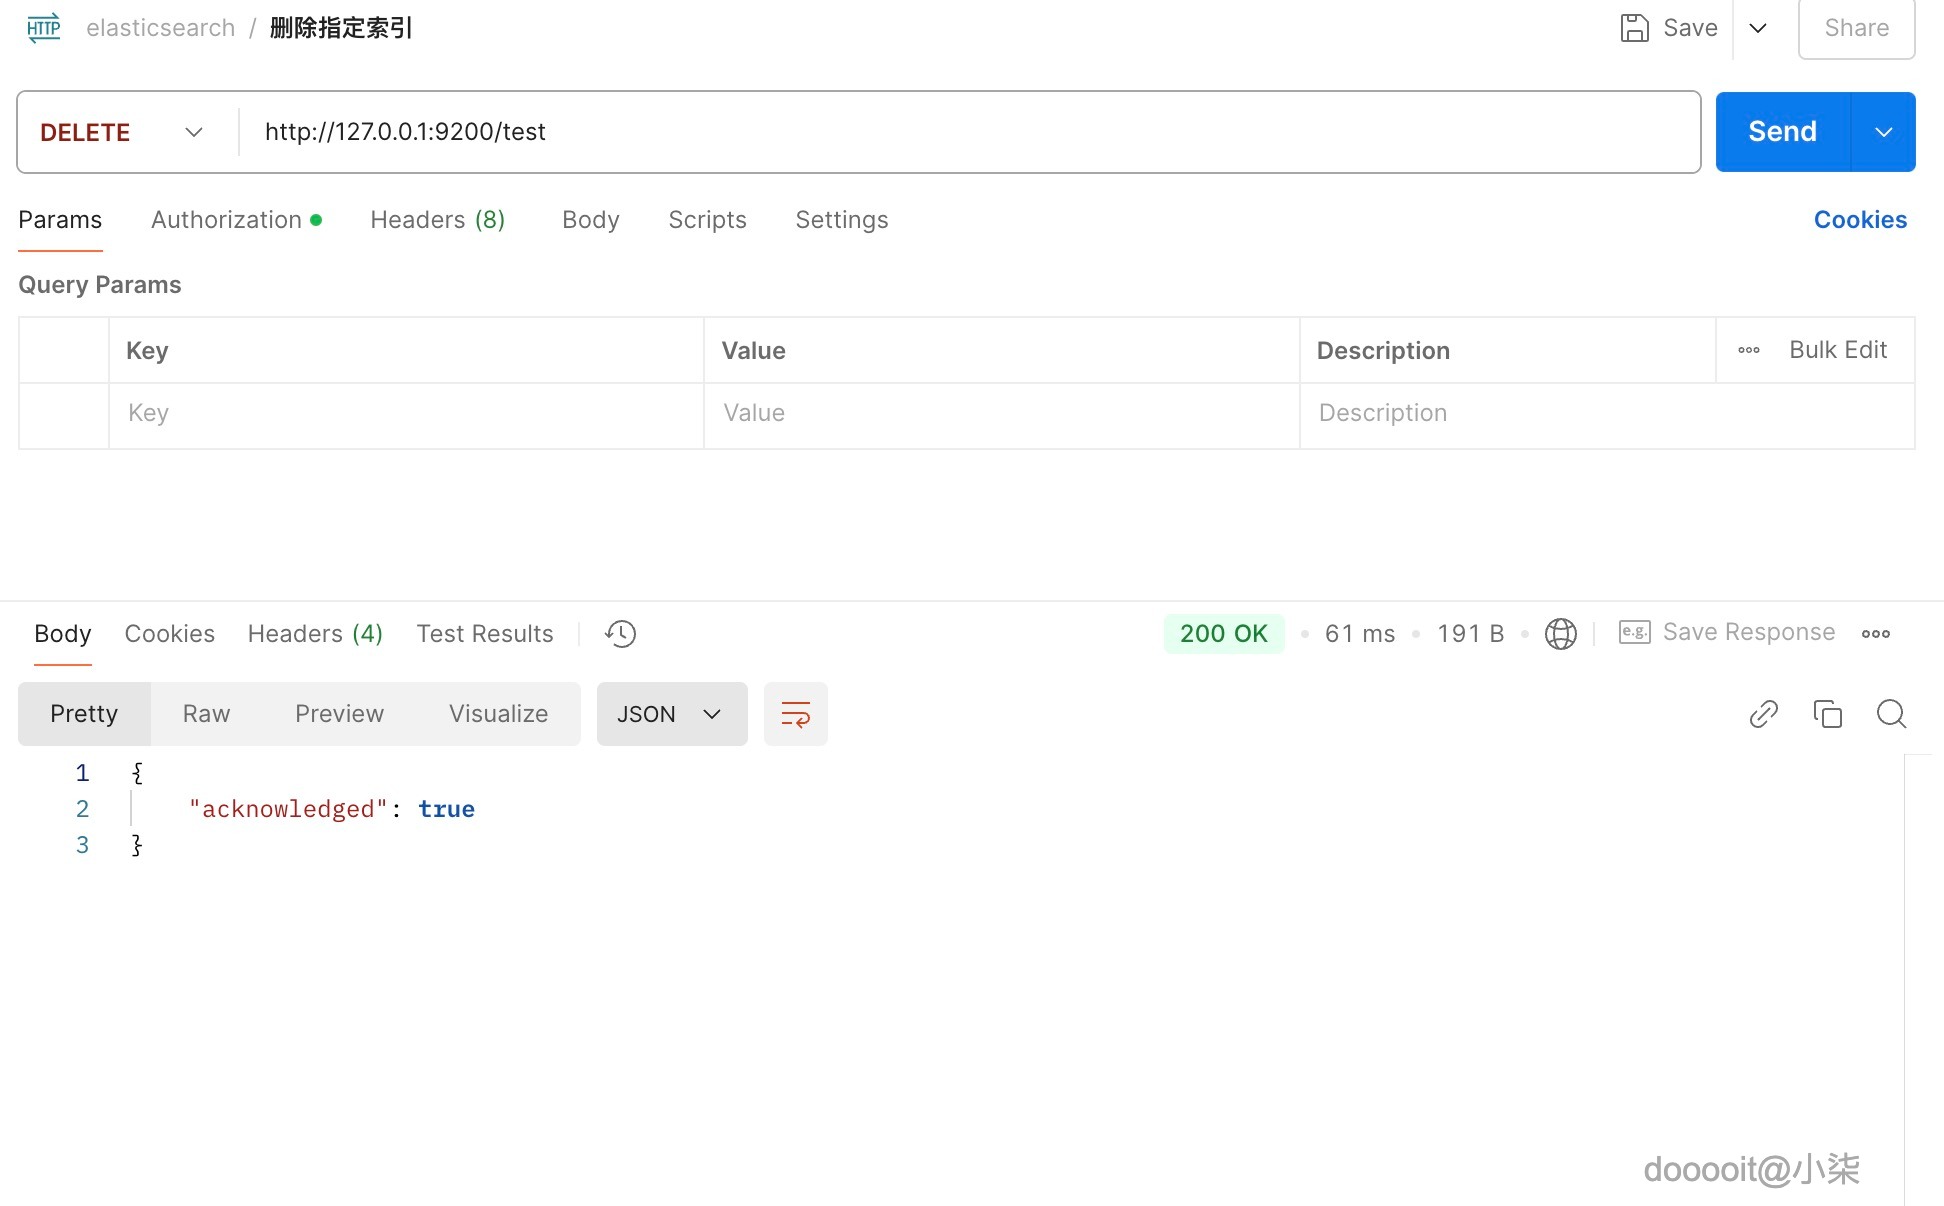Copy the response link with the chain icon

point(1763,714)
